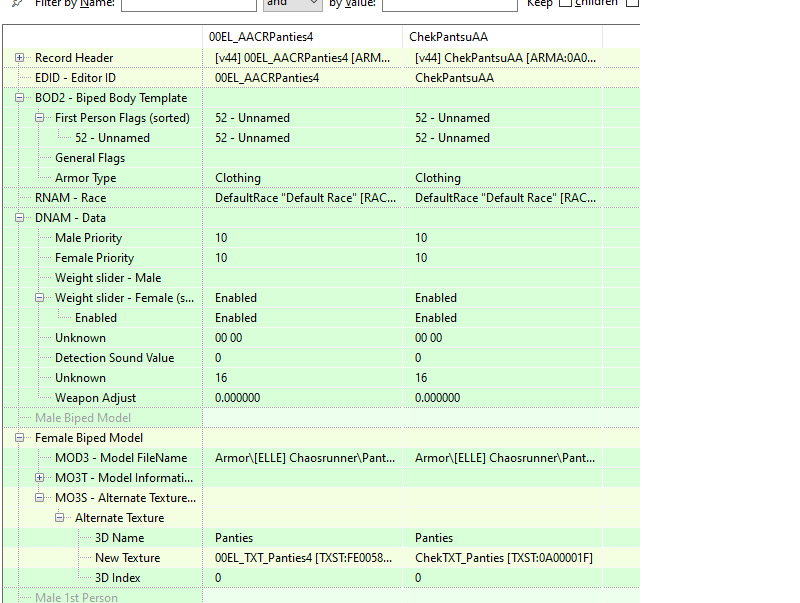Collapse the Female Biped Model node
The height and width of the screenshot is (603, 800).
pyautogui.click(x=19, y=438)
